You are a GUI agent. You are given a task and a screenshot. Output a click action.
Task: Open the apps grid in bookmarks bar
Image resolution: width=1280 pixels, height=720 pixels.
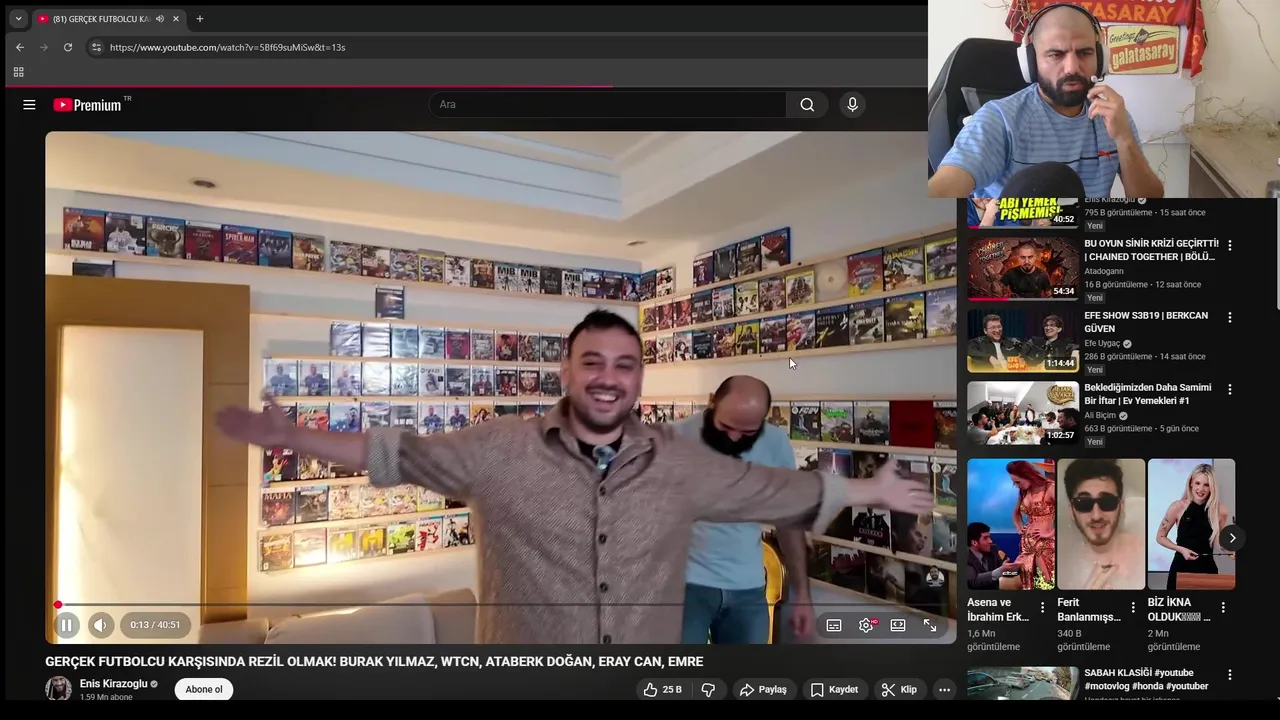[x=18, y=72]
